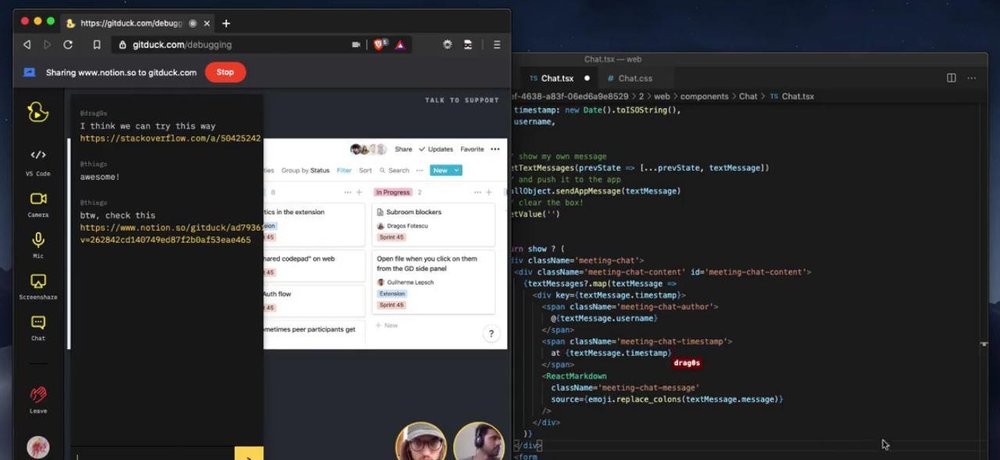This screenshot has width=1000, height=460.
Task: Click participant video thumbnail with headphones
Action: [x=479, y=441]
